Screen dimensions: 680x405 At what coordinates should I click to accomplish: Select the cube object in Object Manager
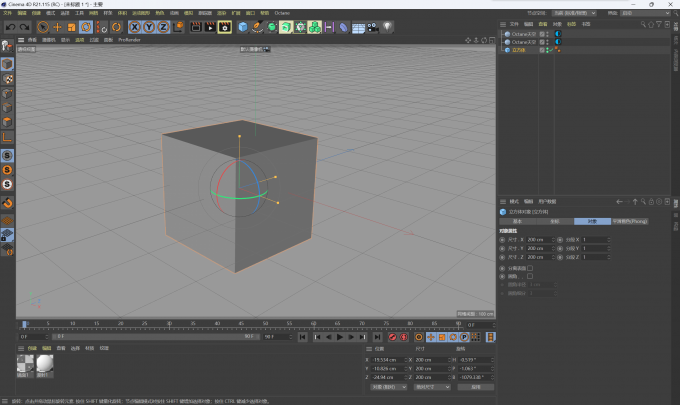point(519,50)
